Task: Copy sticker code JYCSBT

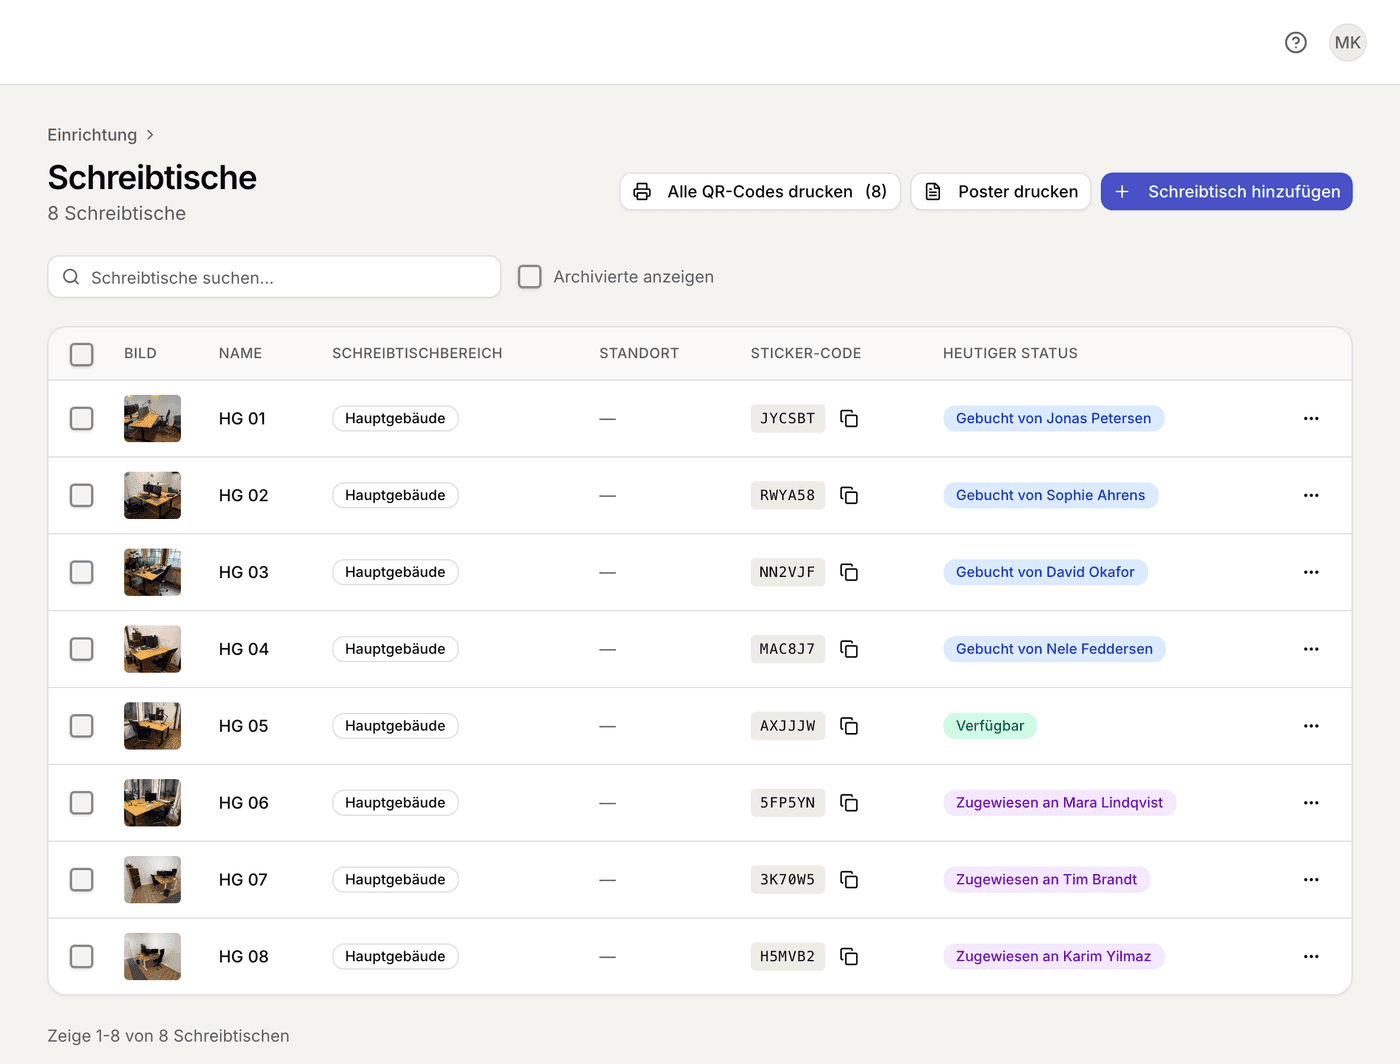Action: click(849, 418)
